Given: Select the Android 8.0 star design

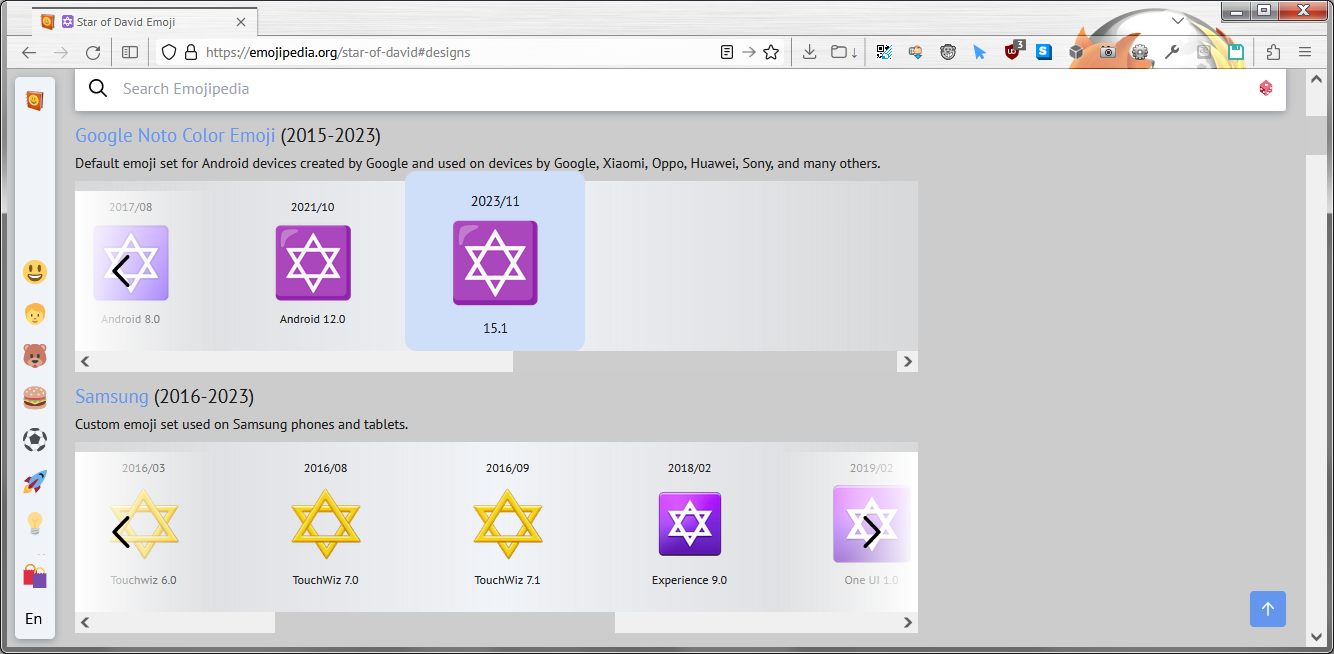Looking at the screenshot, I should coord(131,263).
